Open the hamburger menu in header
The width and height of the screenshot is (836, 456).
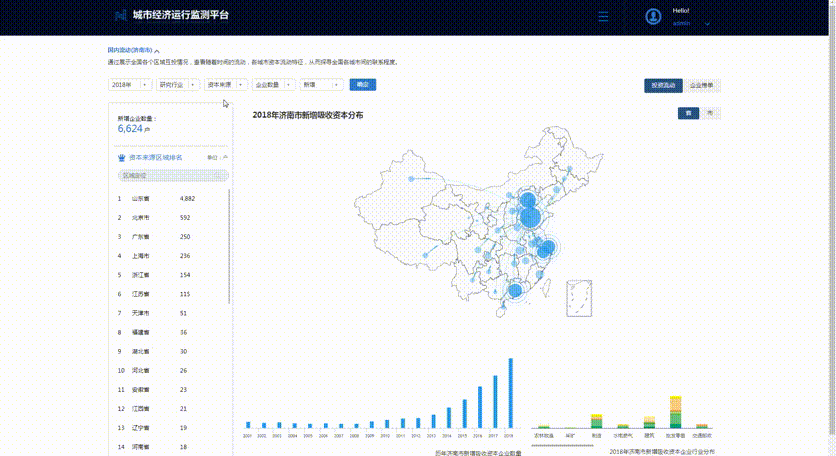(x=603, y=17)
